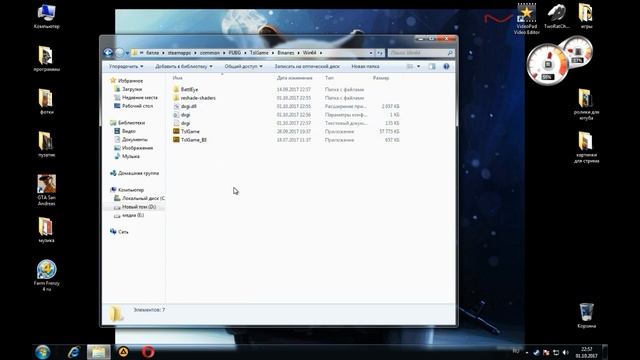
Task: Open Explorer help via the question mark
Action: [446, 66]
